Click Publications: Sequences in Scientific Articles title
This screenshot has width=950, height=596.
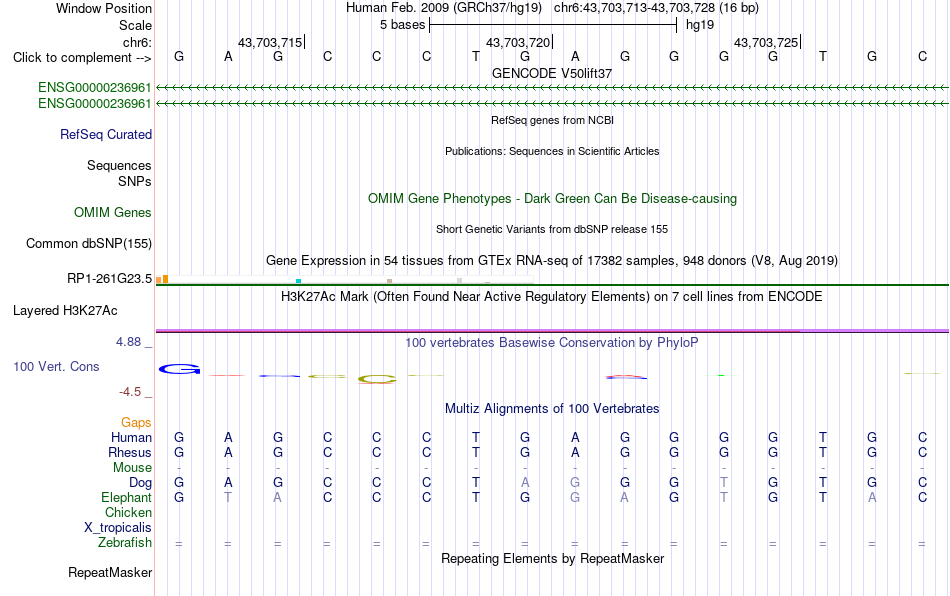pos(552,151)
